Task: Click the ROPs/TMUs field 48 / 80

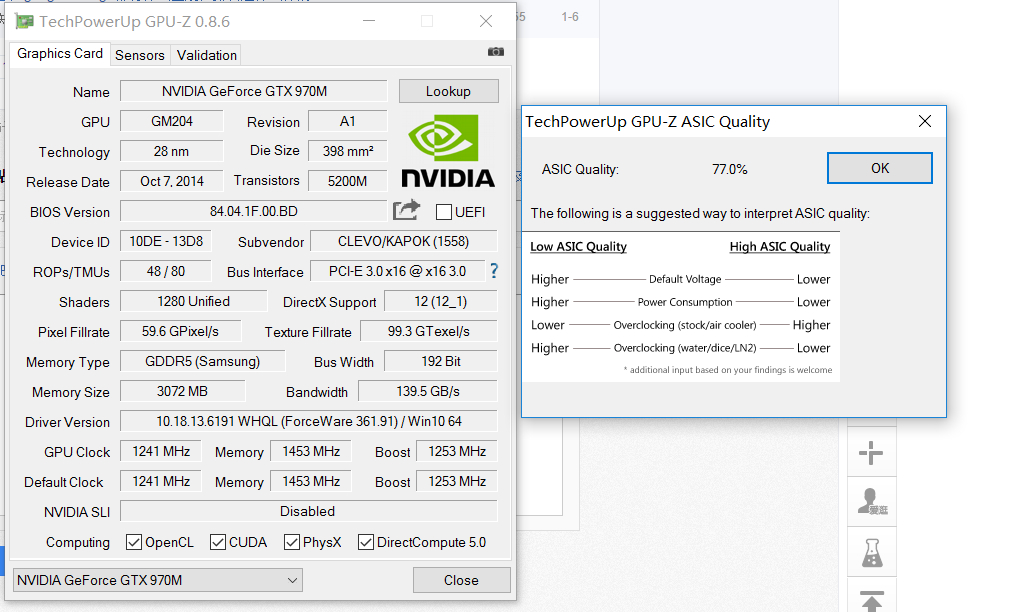Action: (x=166, y=271)
